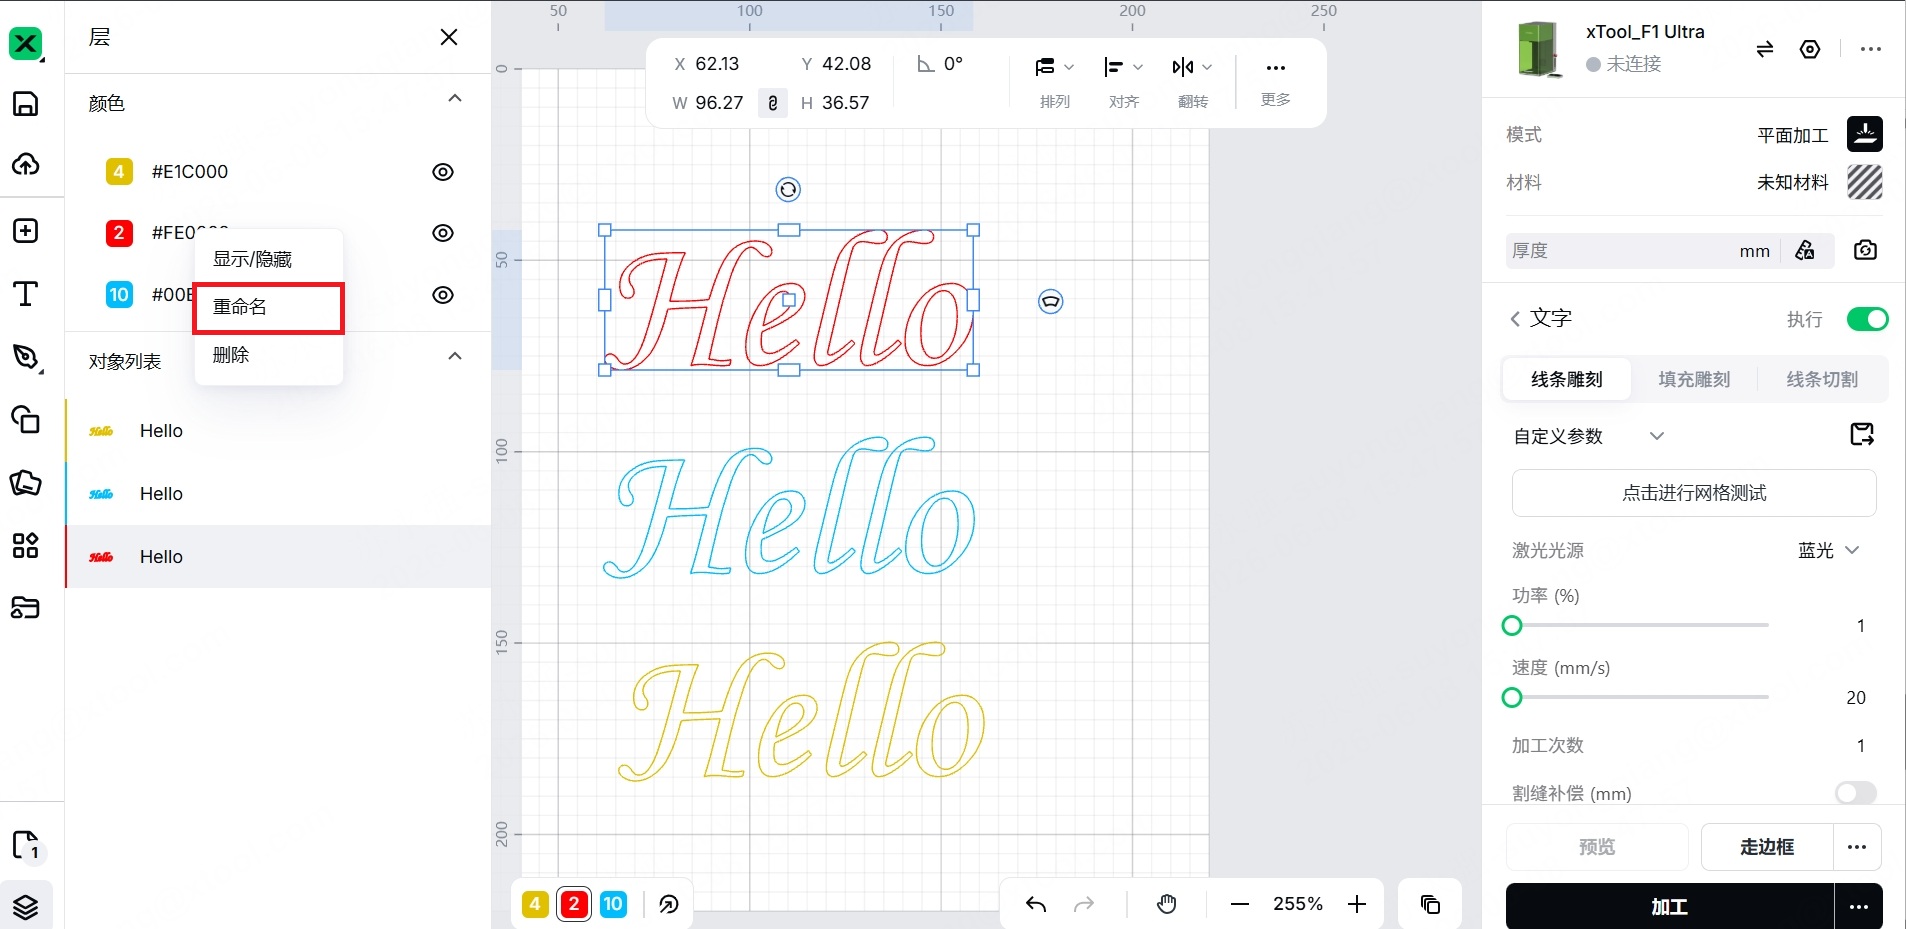Toggle the 割缝补偿 kerf compensation switch

(1856, 793)
